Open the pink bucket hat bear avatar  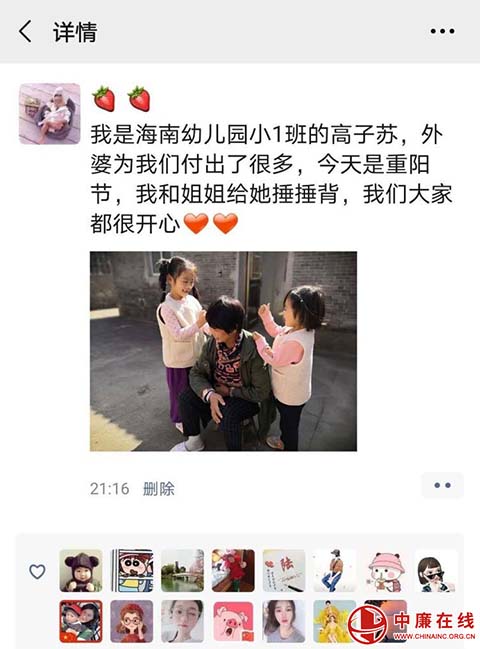(385, 570)
